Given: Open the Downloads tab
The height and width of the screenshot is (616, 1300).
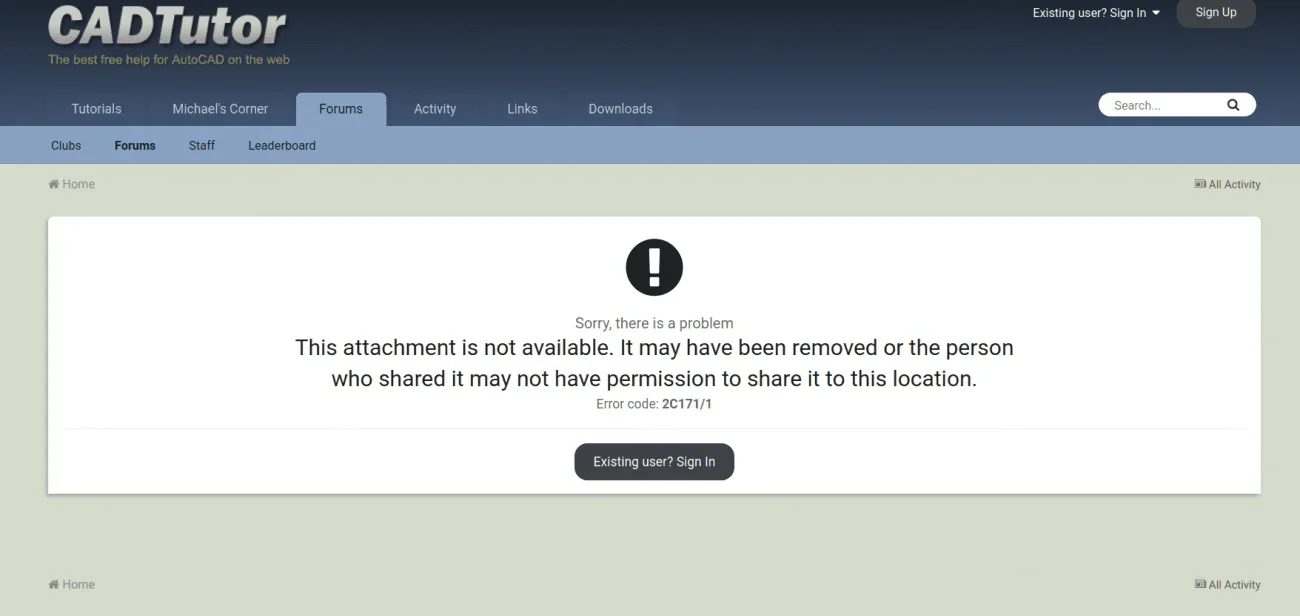Looking at the screenshot, I should [x=620, y=109].
